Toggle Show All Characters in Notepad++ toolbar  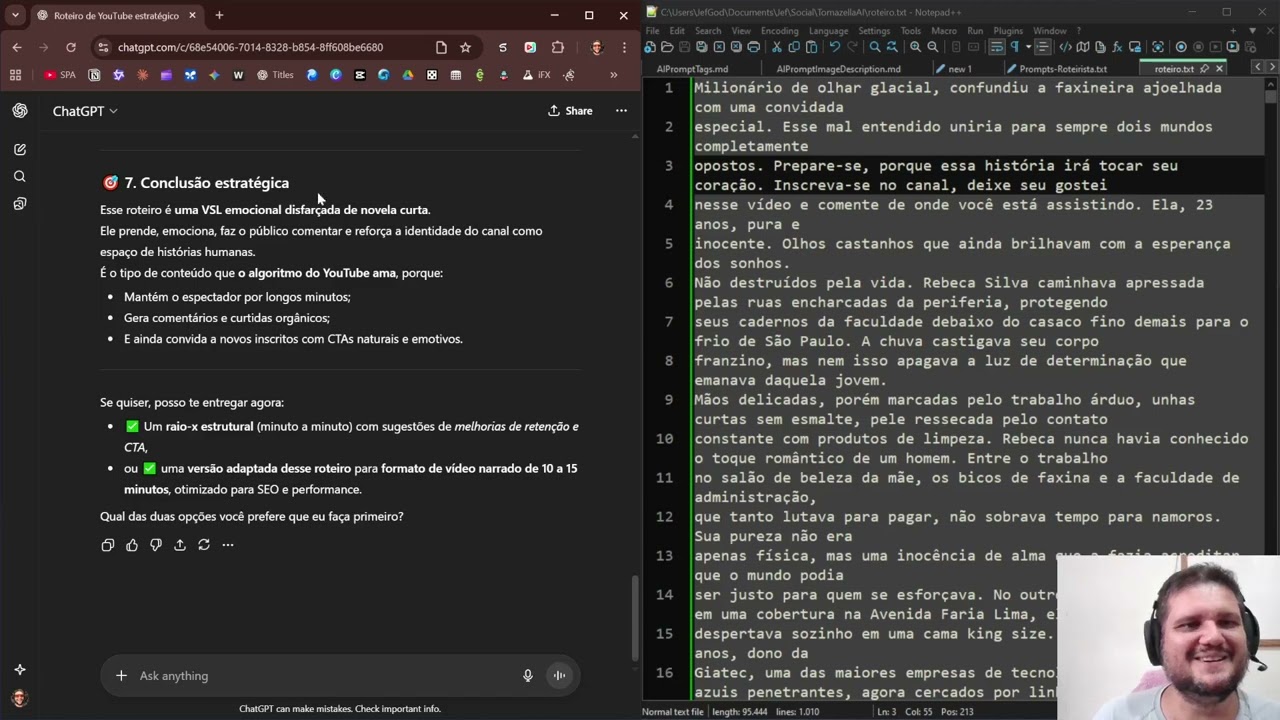pos(1014,47)
